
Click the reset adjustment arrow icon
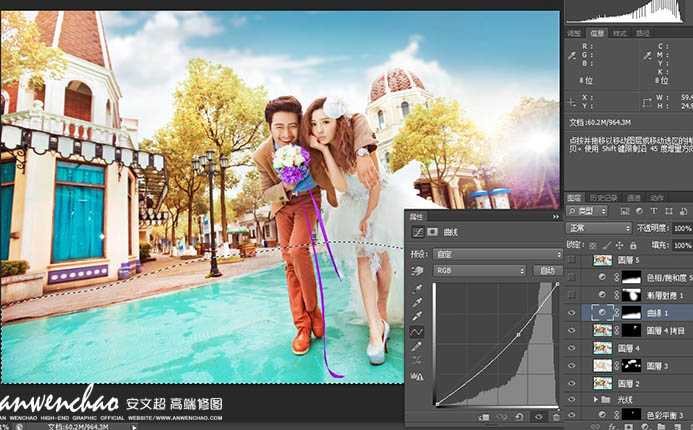[x=520, y=417]
